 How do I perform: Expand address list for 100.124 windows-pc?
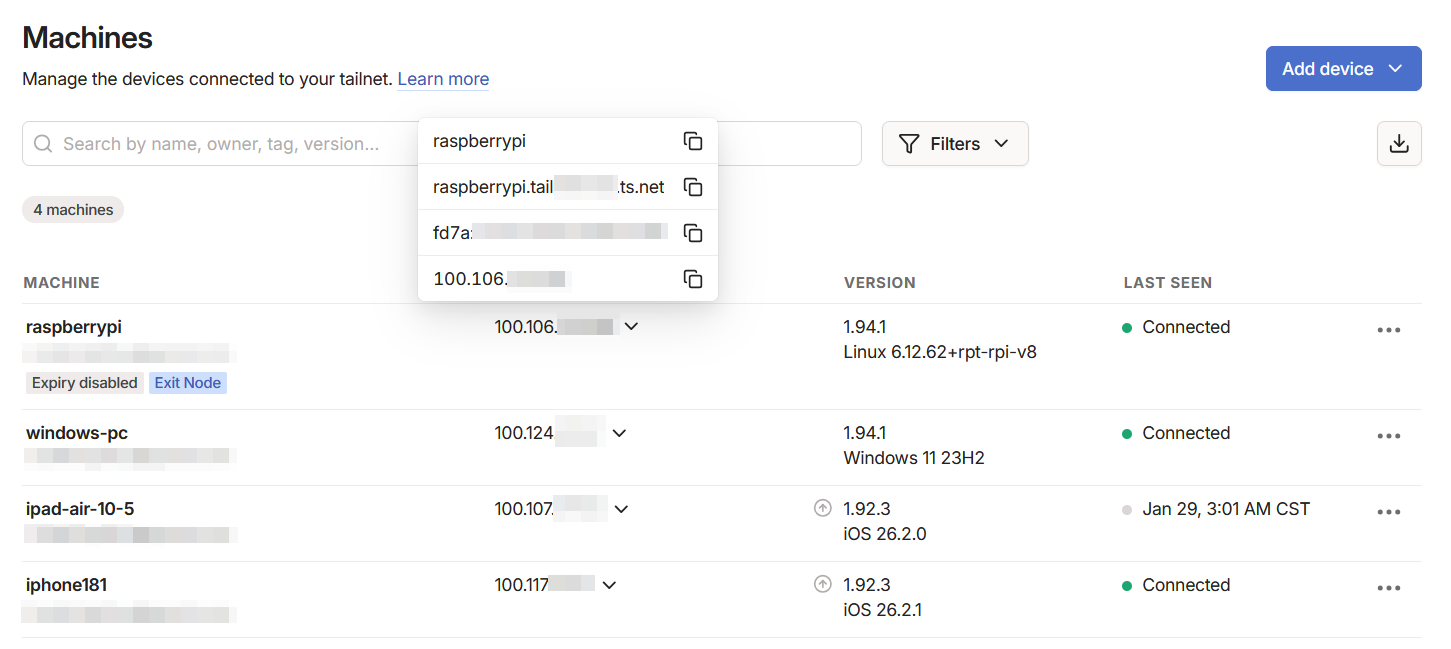619,433
